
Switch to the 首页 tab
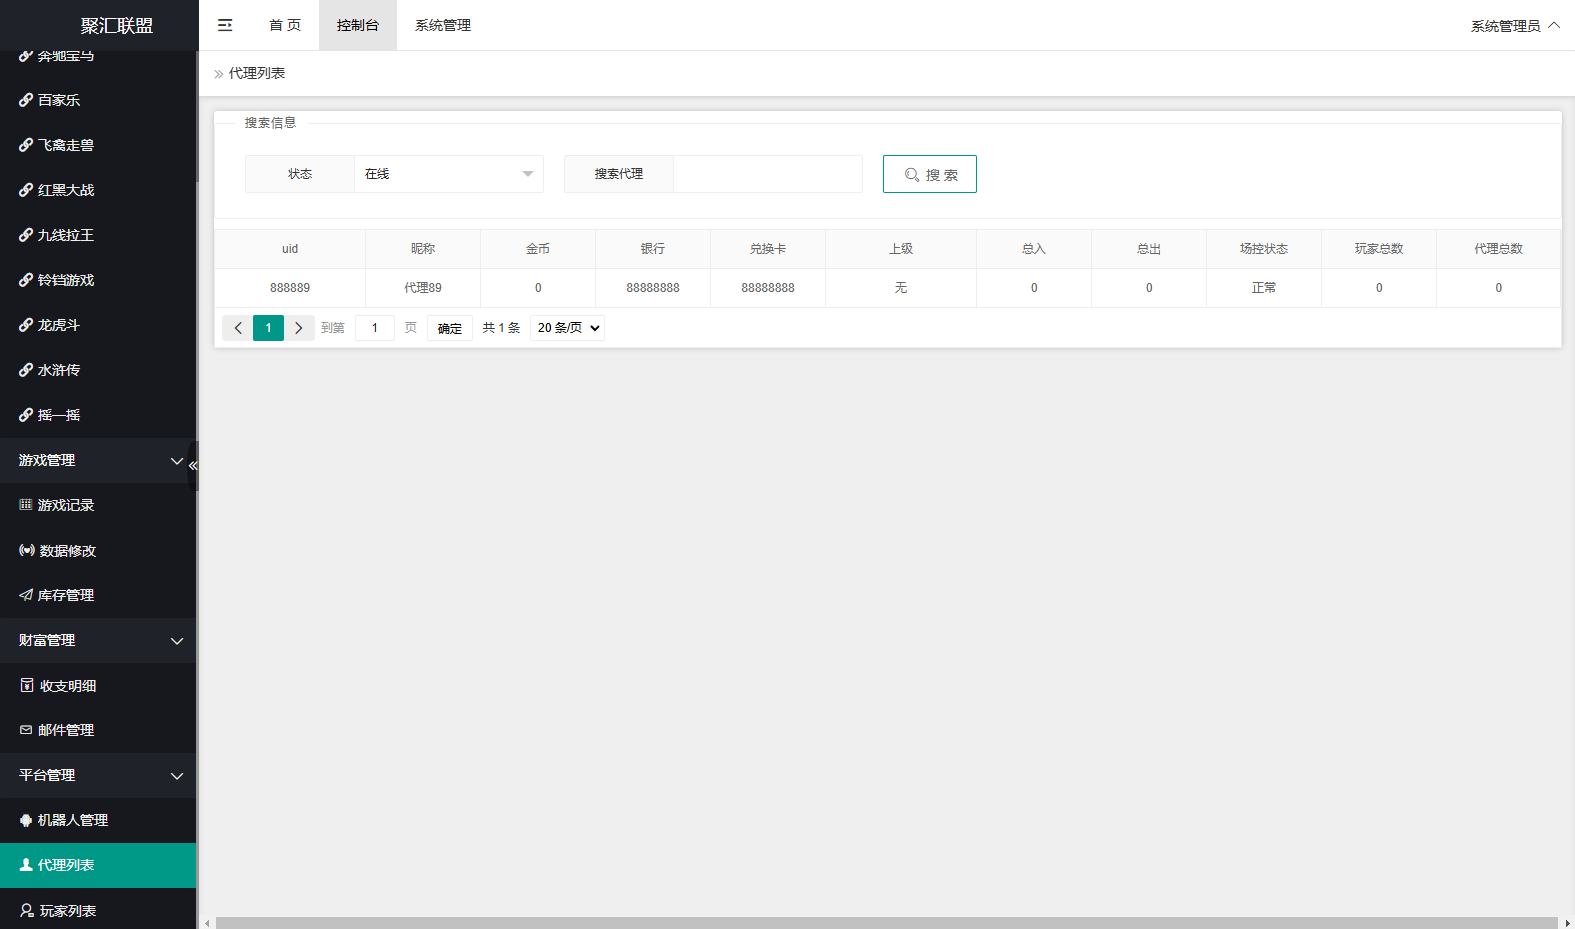click(x=285, y=25)
